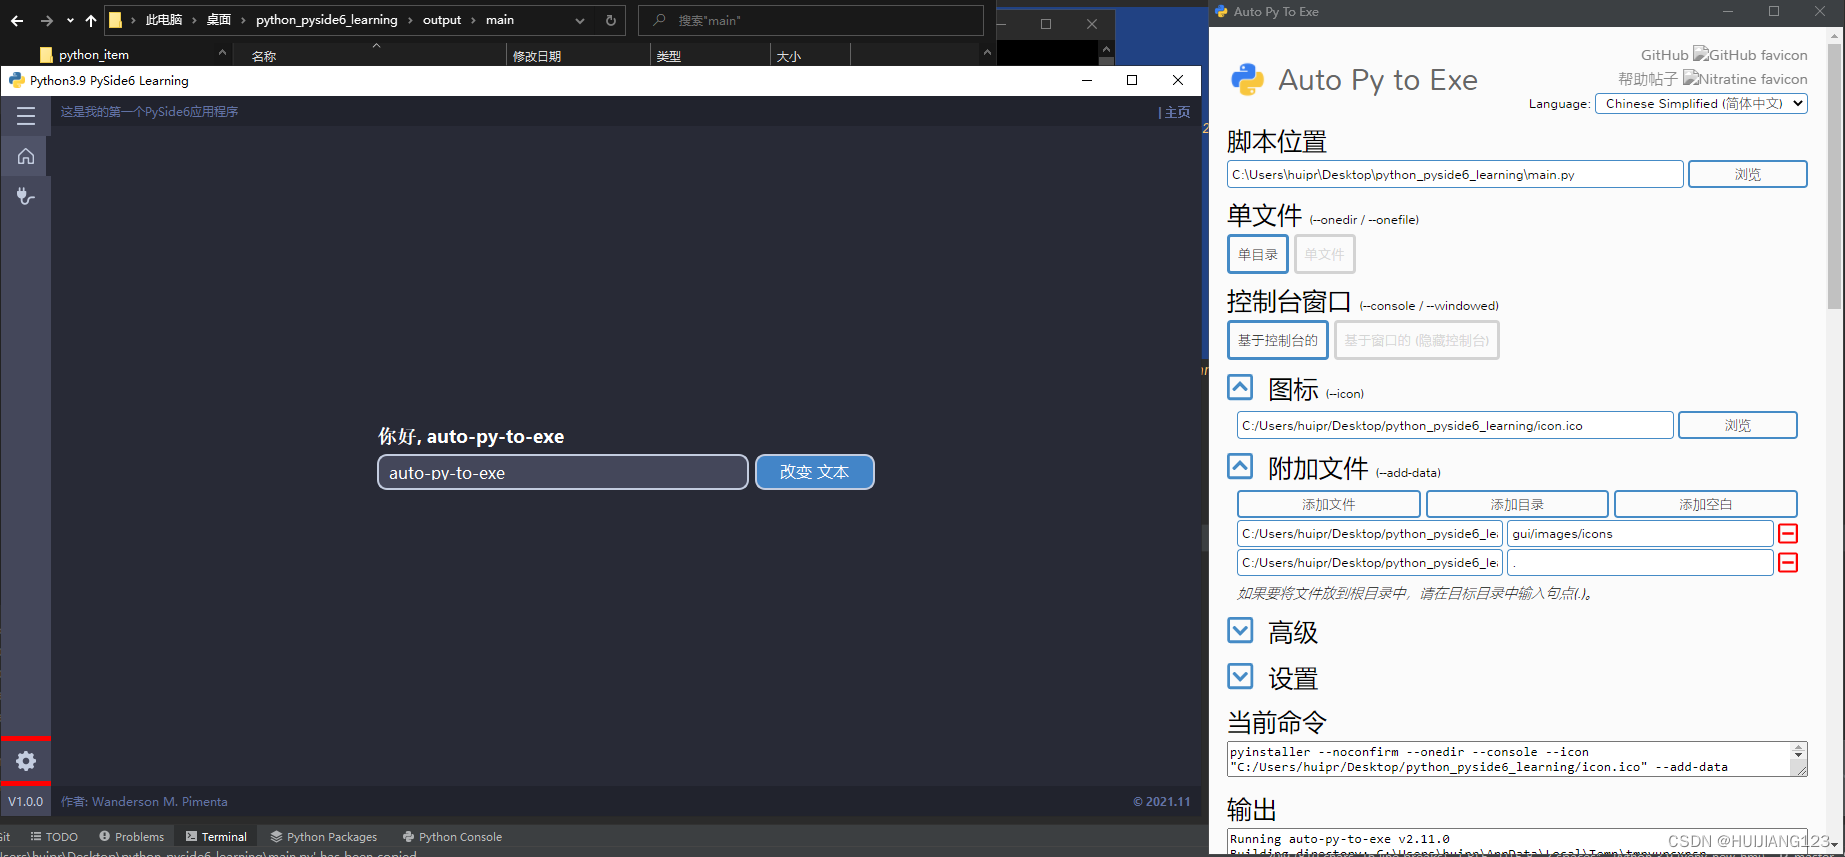Click the icon path input field
Image resolution: width=1845 pixels, height=857 pixels.
(x=1455, y=425)
